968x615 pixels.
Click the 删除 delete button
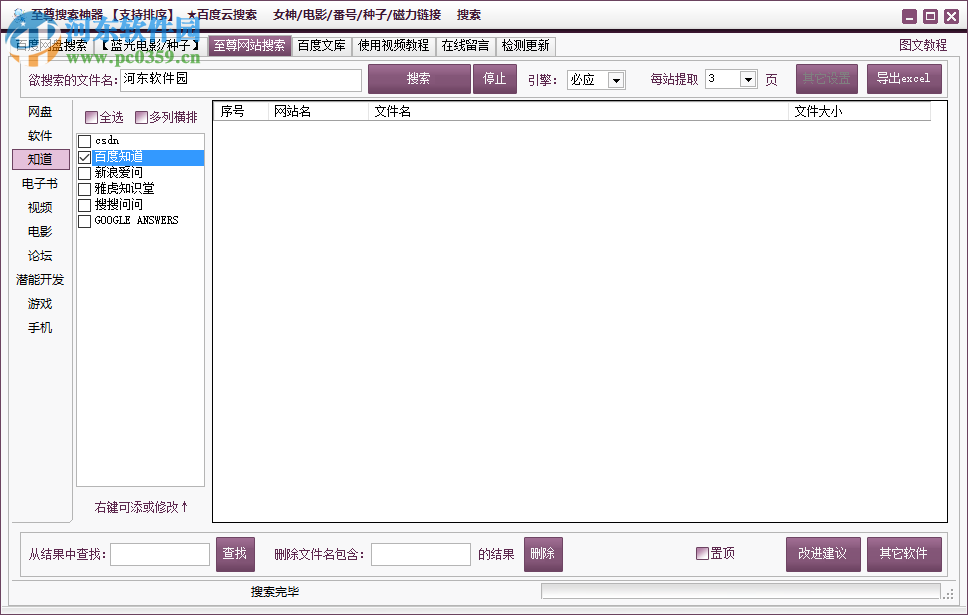(x=543, y=554)
